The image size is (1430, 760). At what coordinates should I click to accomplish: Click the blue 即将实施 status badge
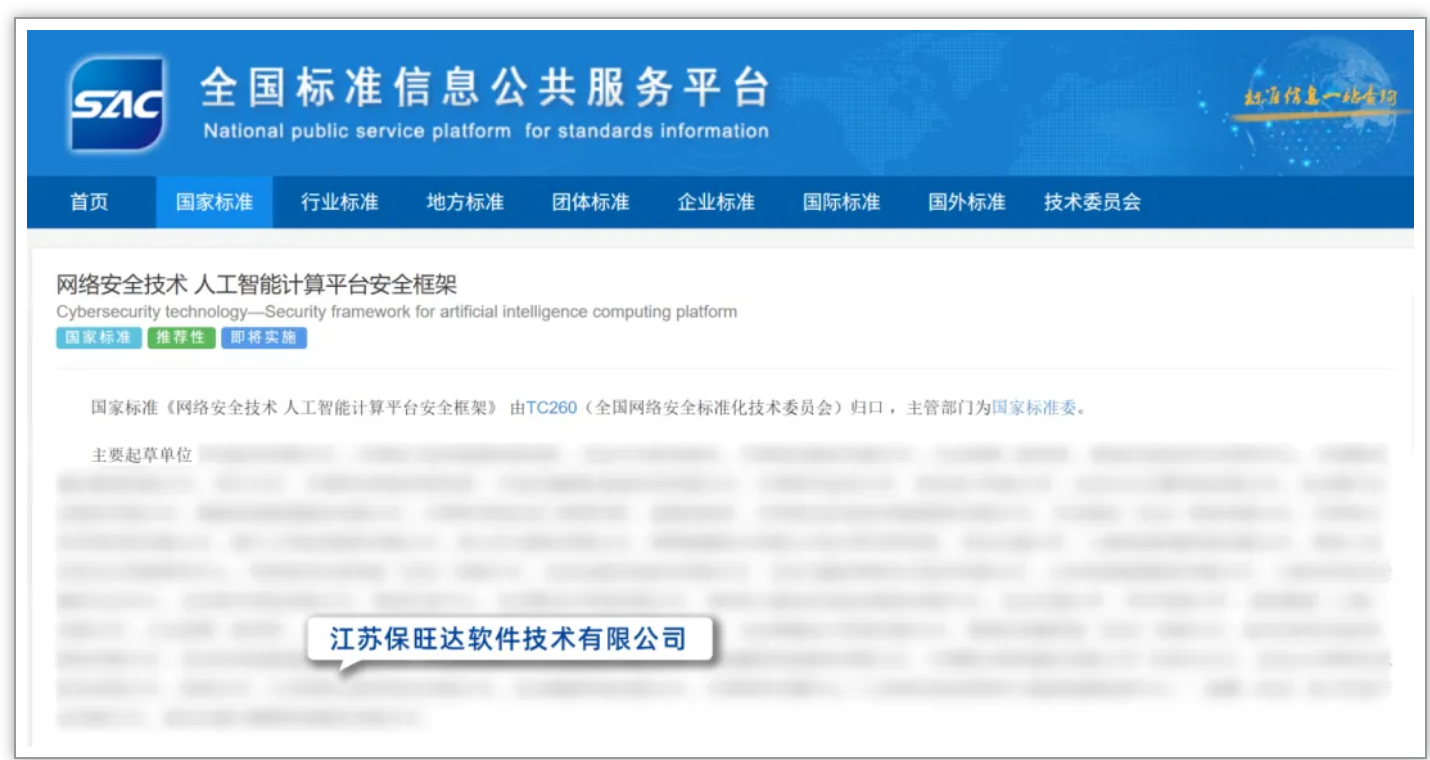(x=263, y=338)
